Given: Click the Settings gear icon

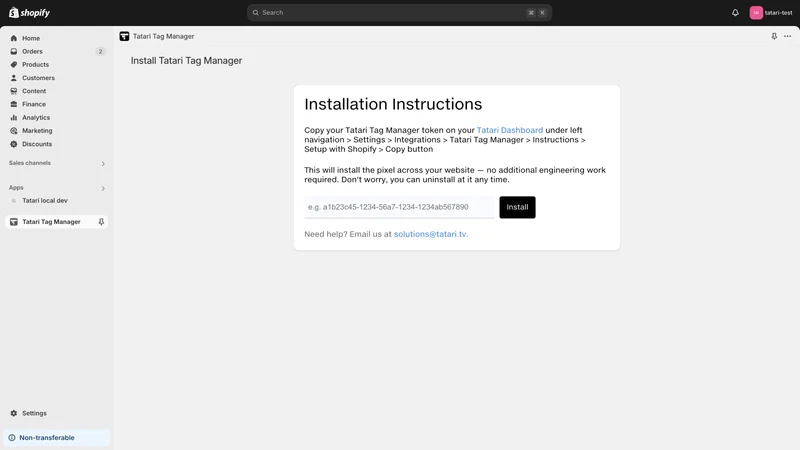Looking at the screenshot, I should tap(14, 413).
